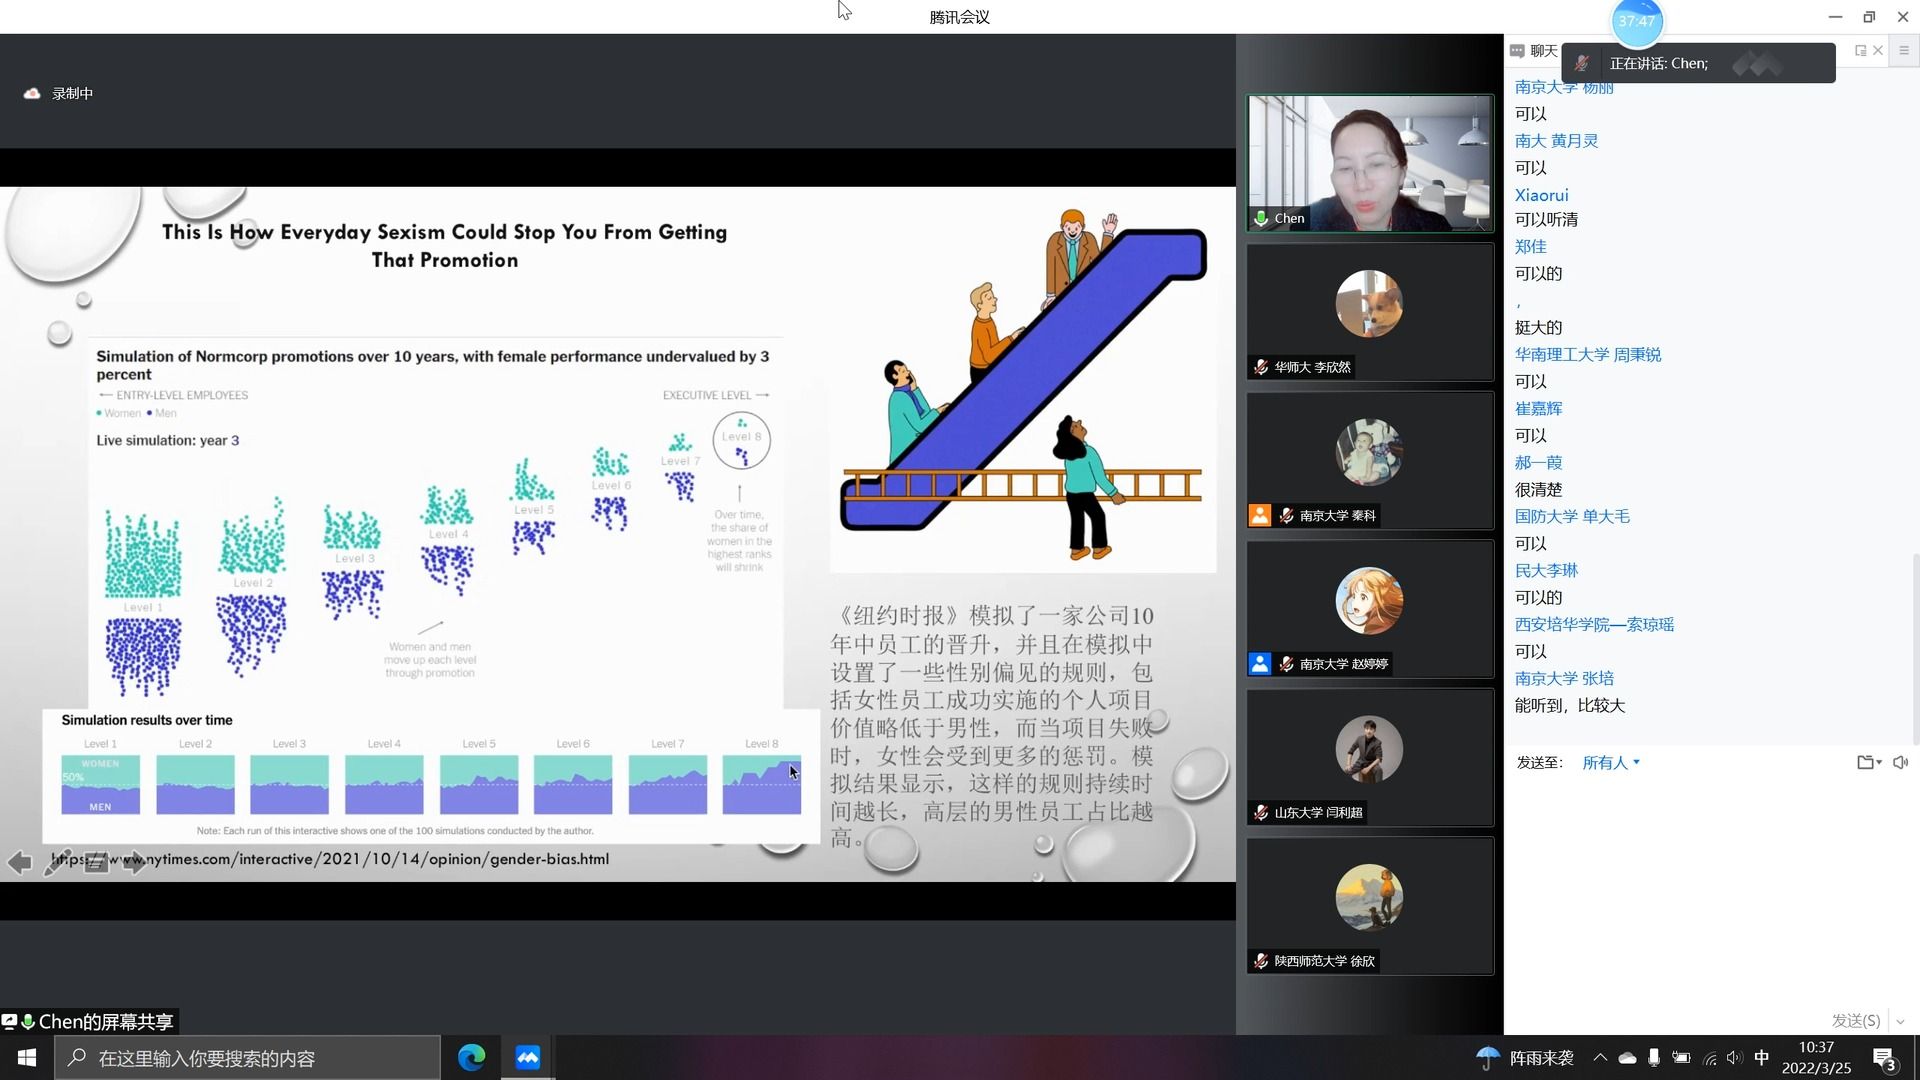Image resolution: width=1920 pixels, height=1080 pixels.
Task: Click chat sender name 国防大学 单大毛
Action: tap(1572, 516)
